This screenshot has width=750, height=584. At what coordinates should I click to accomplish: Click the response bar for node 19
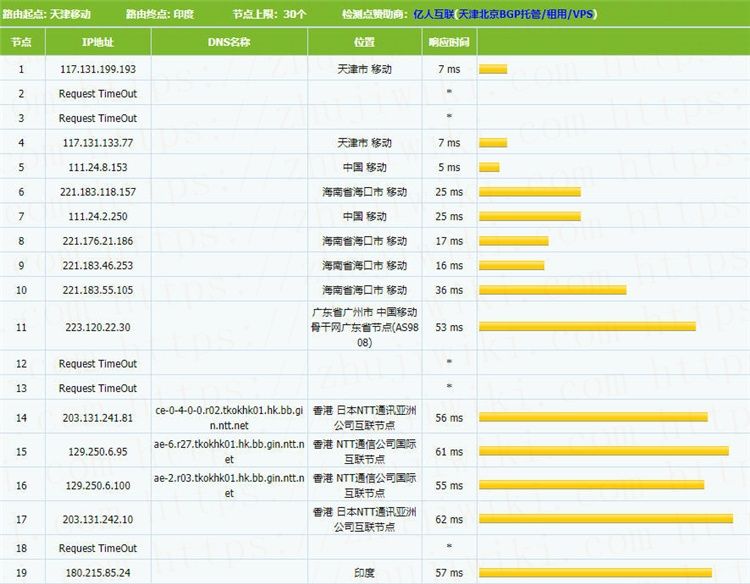[x=596, y=572]
